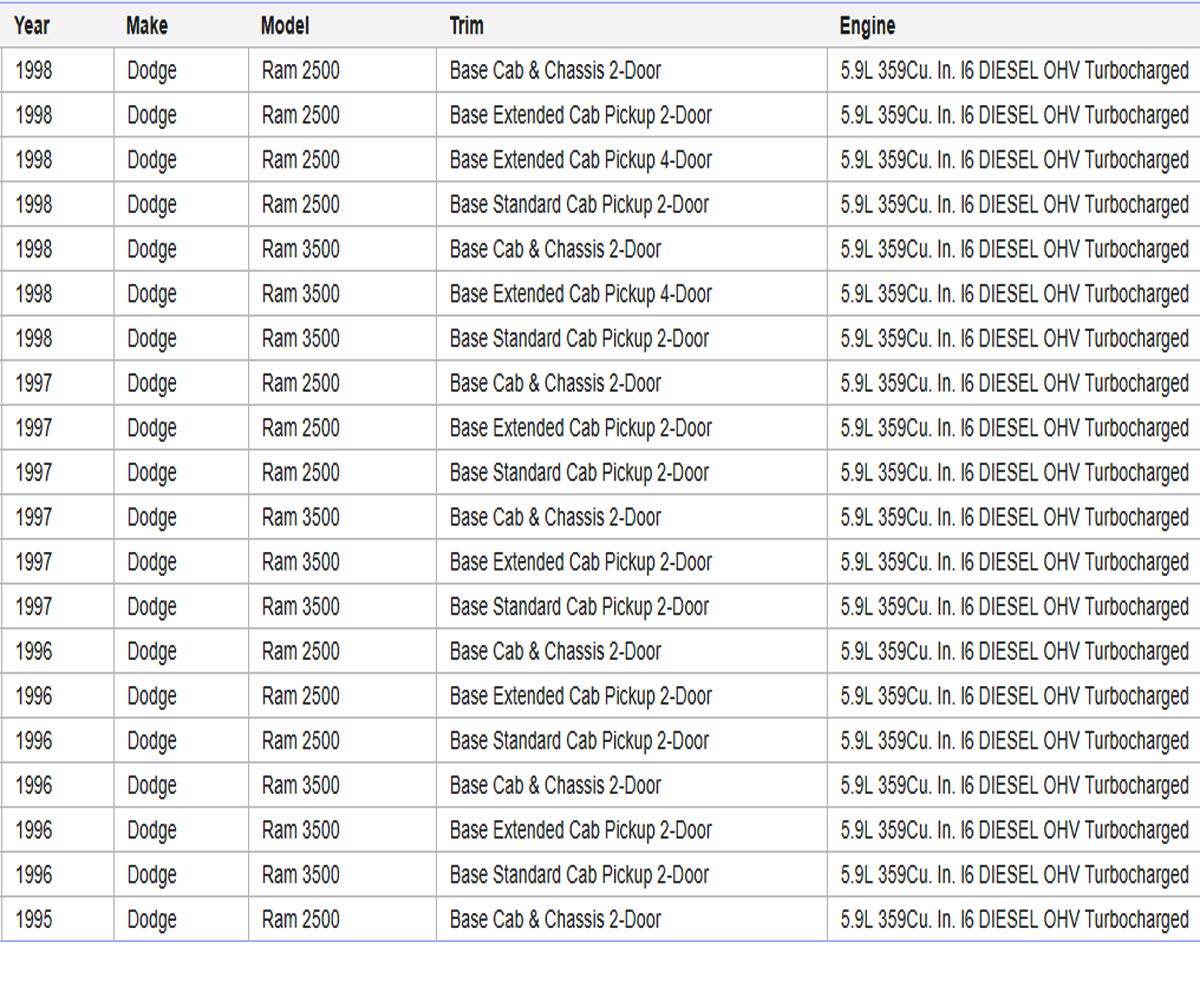Click the Trim column header
Viewport: 1200px width, 1000px height.
(466, 26)
